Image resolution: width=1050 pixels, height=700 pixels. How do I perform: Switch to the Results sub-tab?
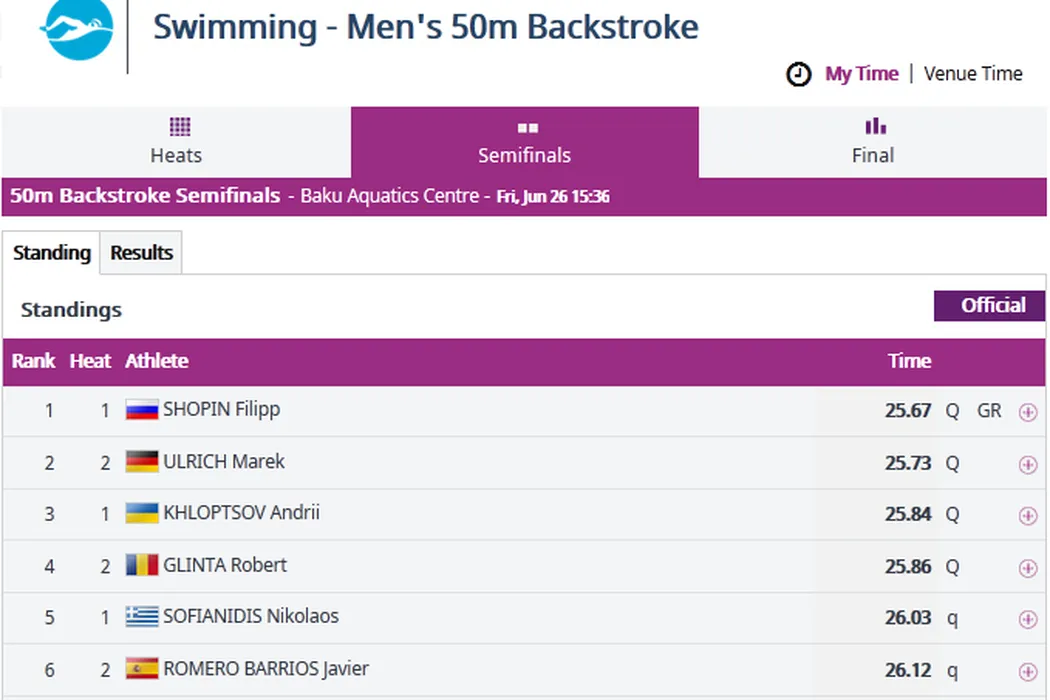[141, 253]
